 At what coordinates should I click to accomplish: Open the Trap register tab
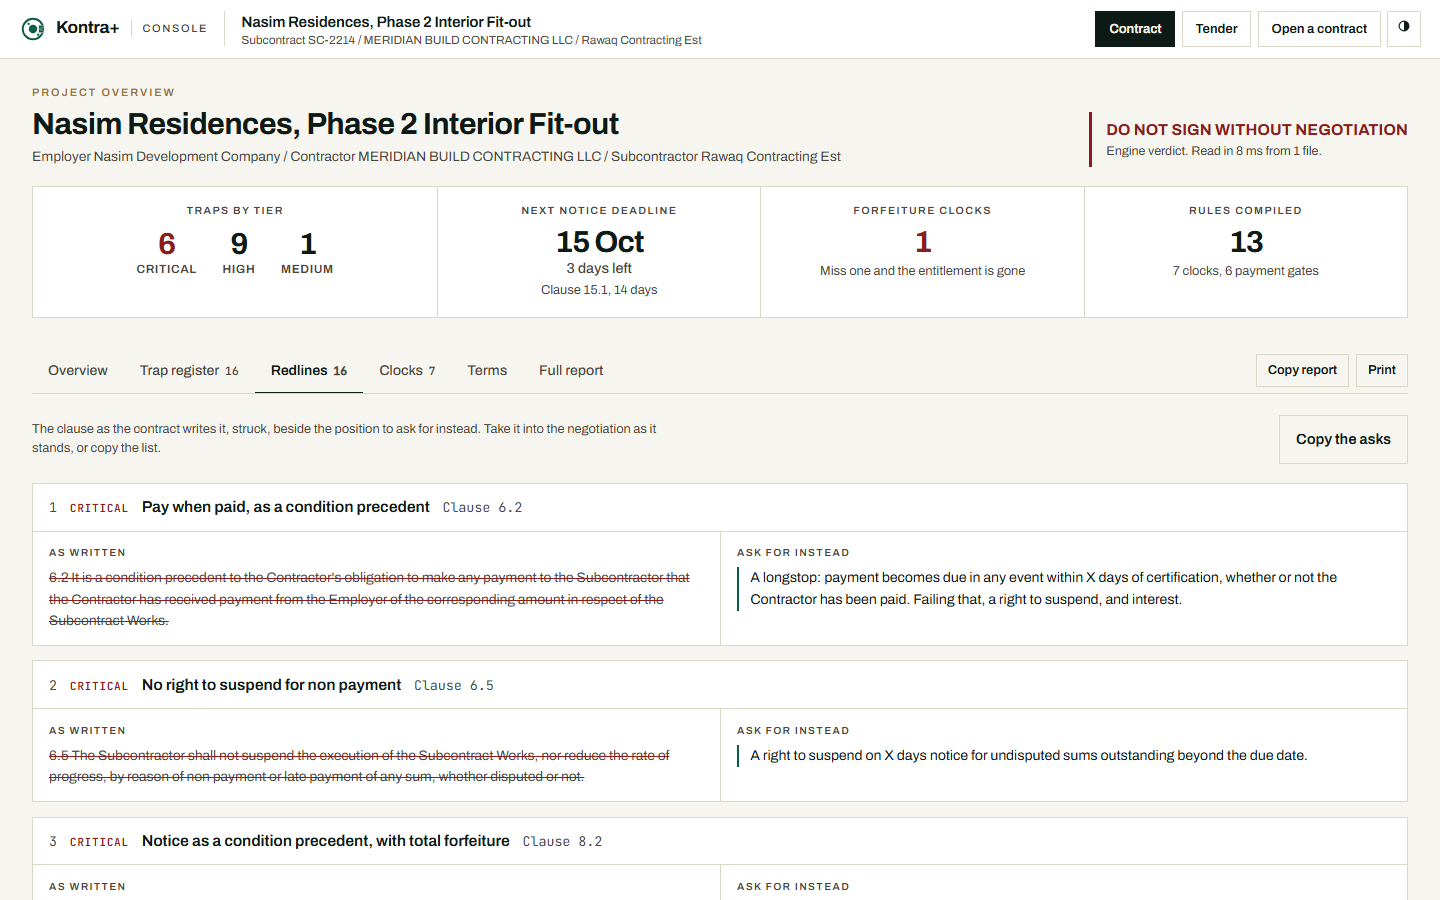(x=189, y=371)
